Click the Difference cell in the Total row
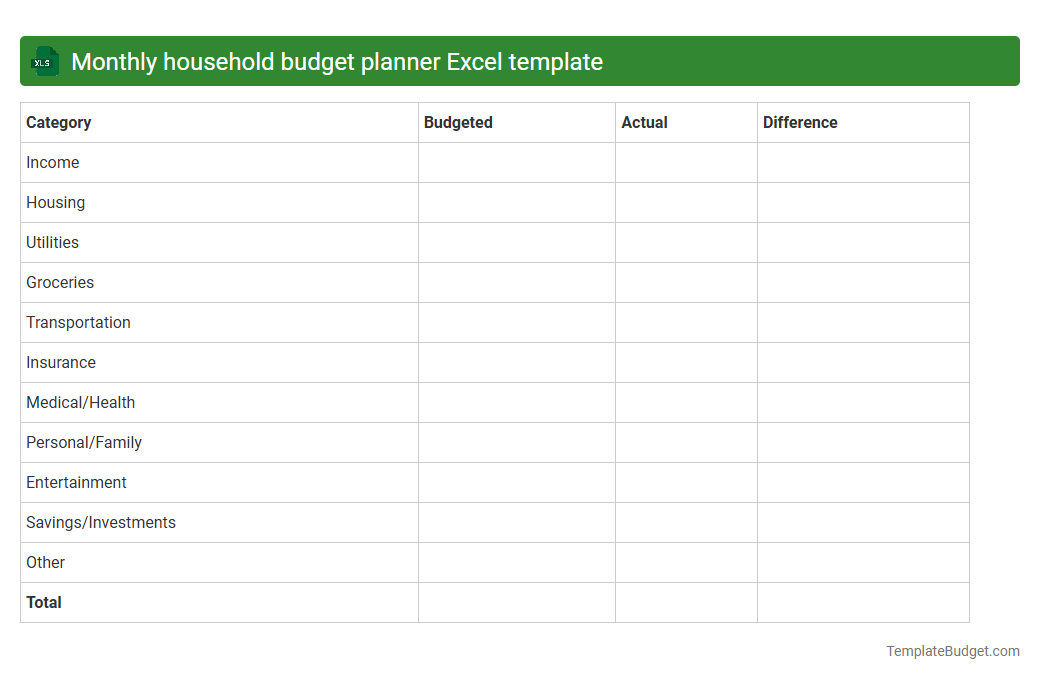Viewport: 1040px width, 680px height. (x=862, y=602)
